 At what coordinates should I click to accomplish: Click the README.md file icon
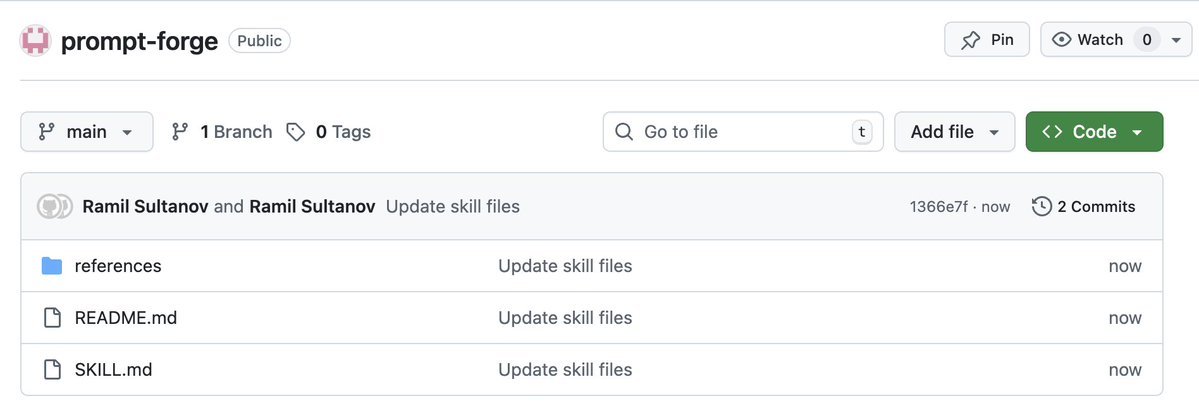pyautogui.click(x=52, y=318)
